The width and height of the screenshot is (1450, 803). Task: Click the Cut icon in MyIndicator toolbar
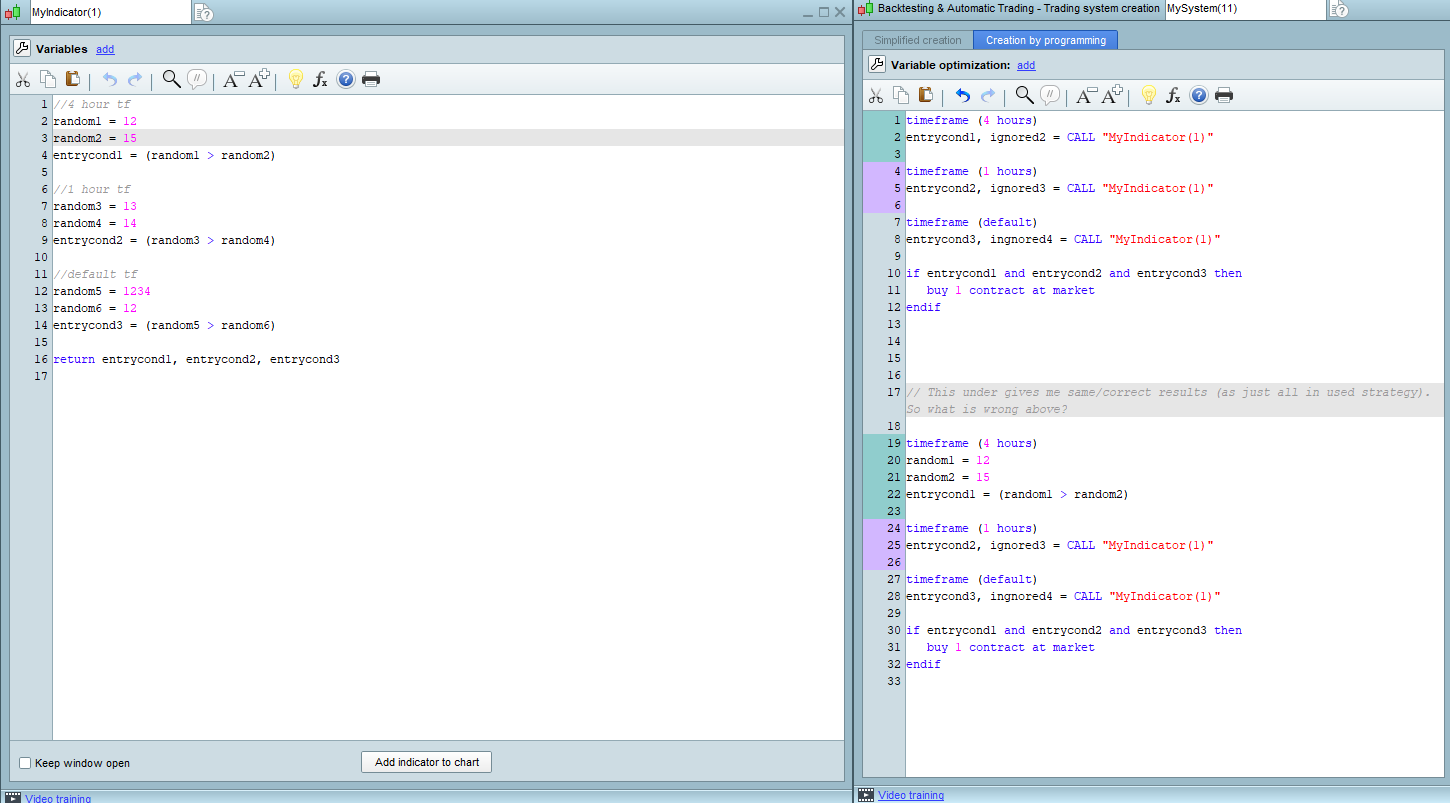(x=22, y=80)
